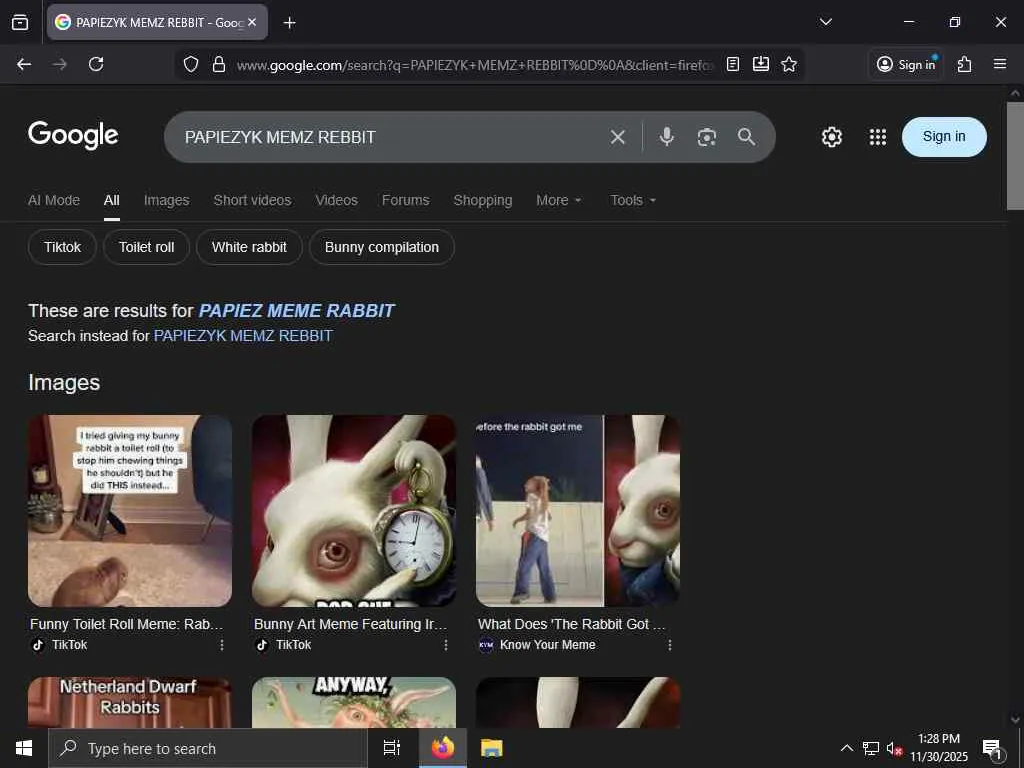The image size is (1024, 768).
Task: Open the Short videos tab
Action: click(x=252, y=200)
